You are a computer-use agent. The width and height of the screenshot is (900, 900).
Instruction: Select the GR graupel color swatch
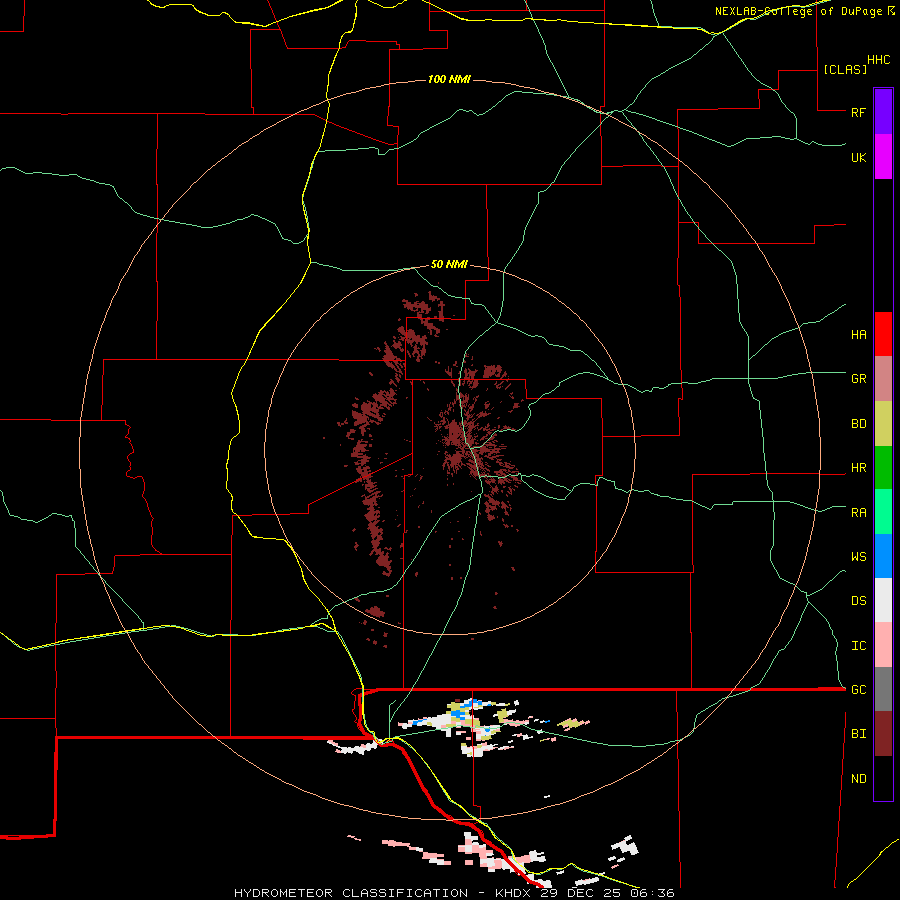[x=883, y=379]
